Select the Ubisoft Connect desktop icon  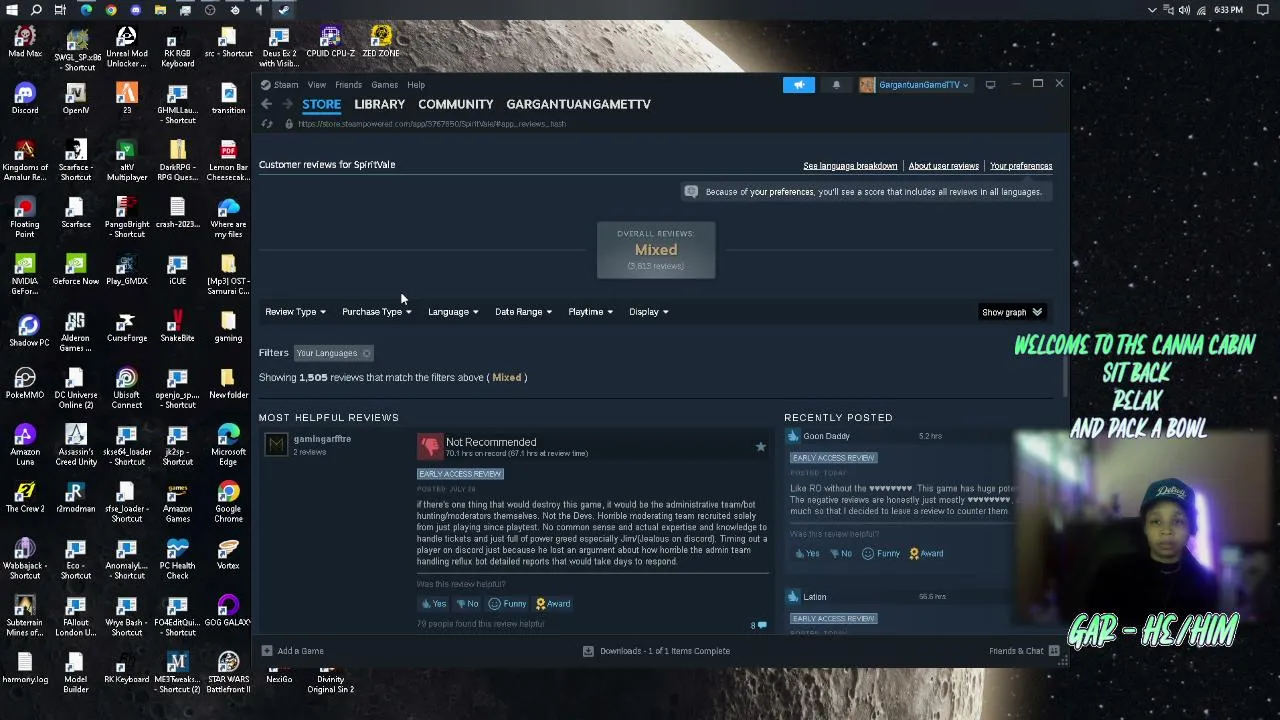[x=127, y=389]
